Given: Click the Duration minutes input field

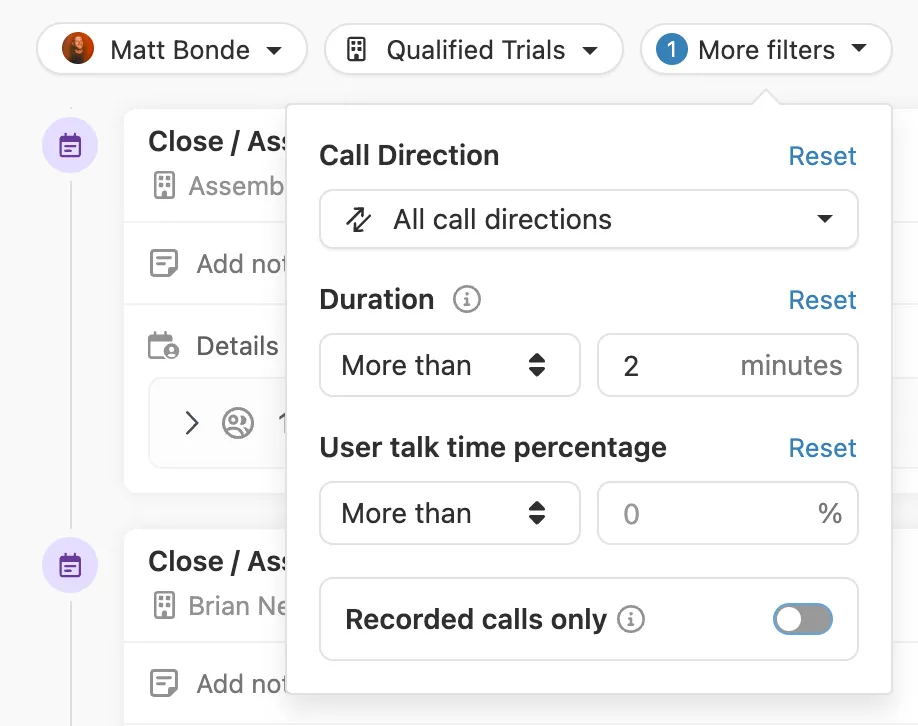Looking at the screenshot, I should point(728,365).
